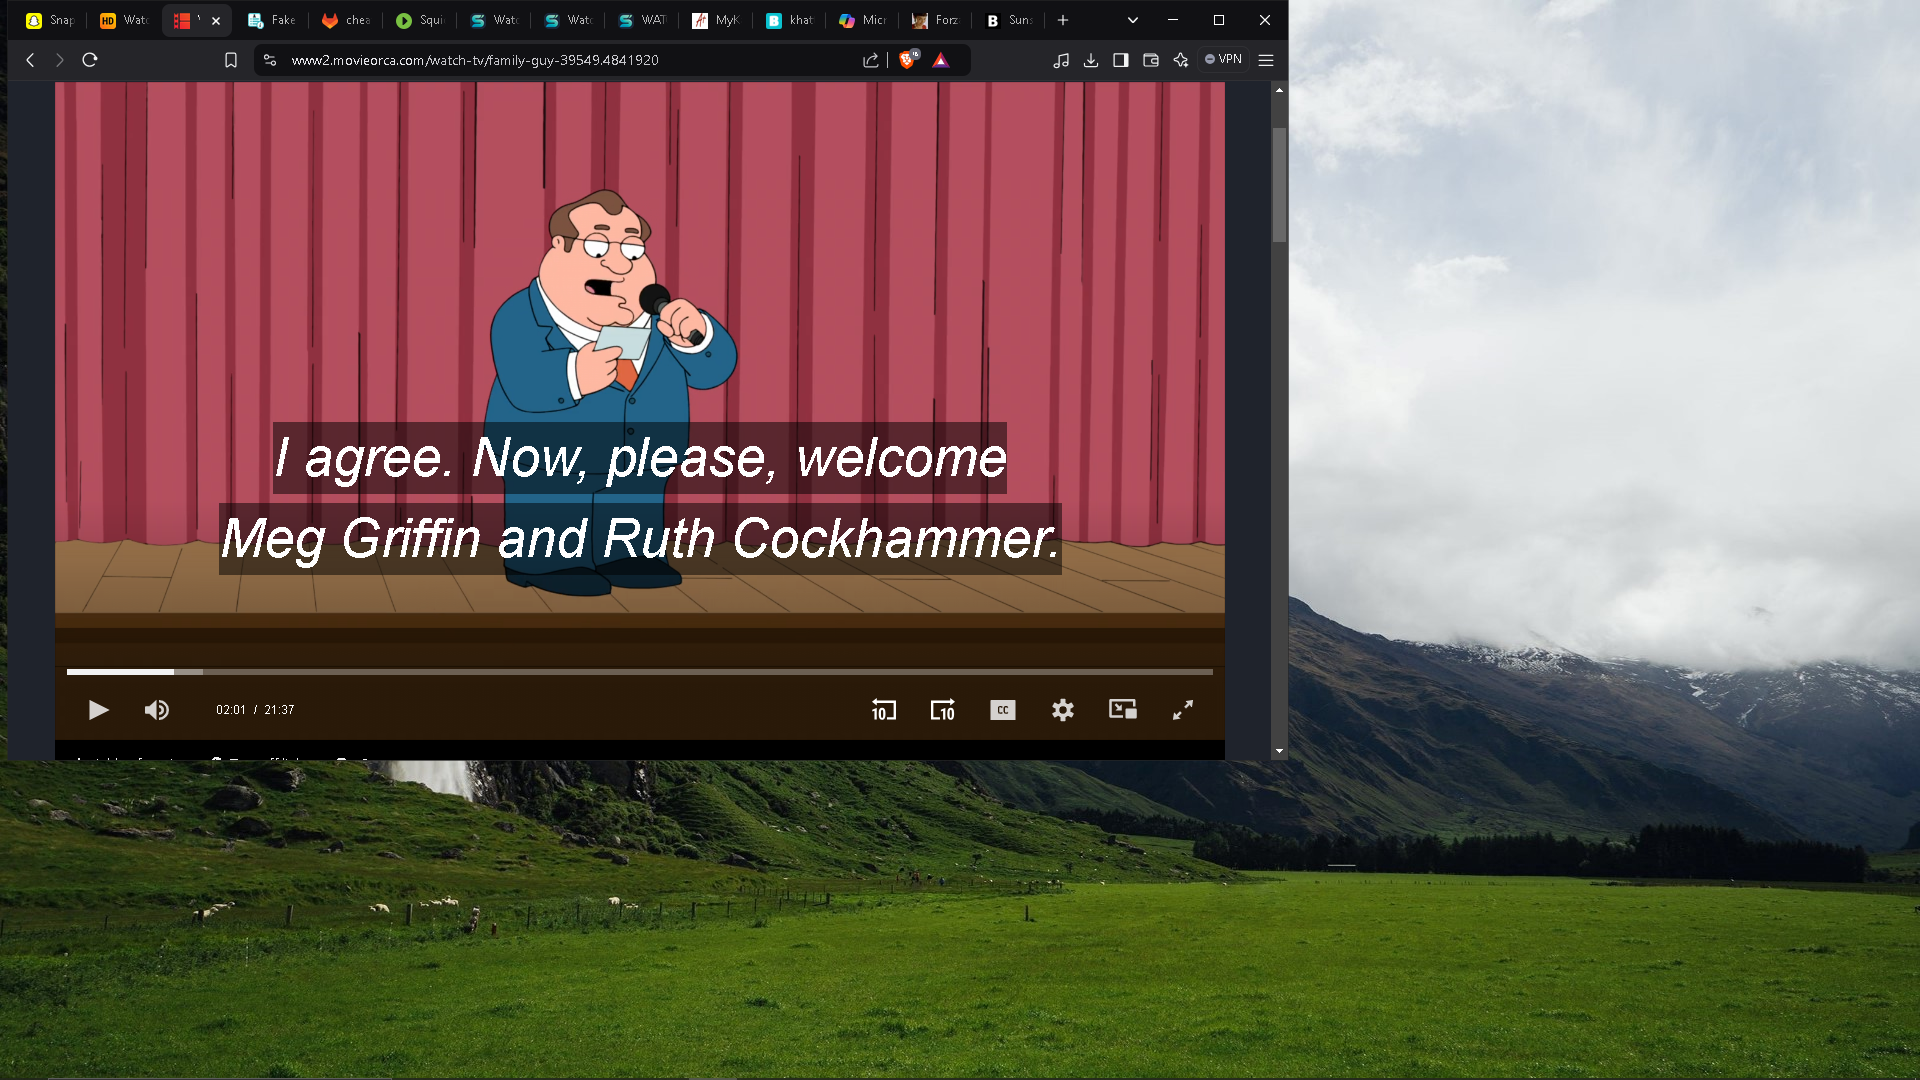Skip forward 10 seconds in the video
1920x1080 pixels.
click(x=943, y=710)
